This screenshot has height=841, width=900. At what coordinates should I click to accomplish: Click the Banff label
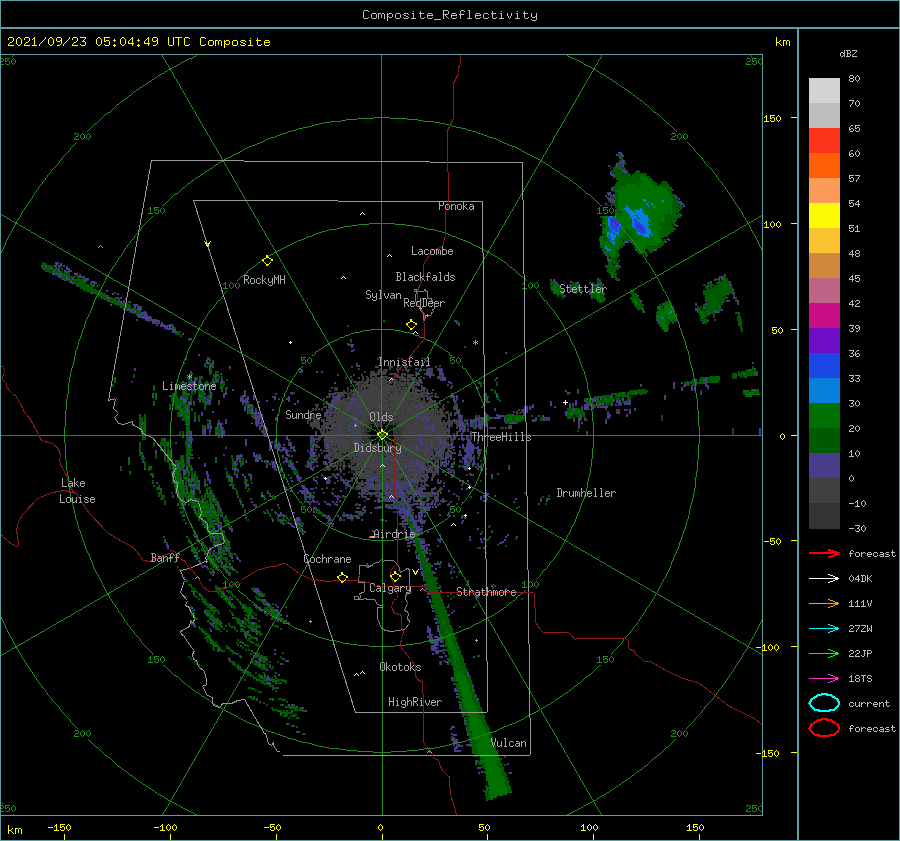(165, 557)
